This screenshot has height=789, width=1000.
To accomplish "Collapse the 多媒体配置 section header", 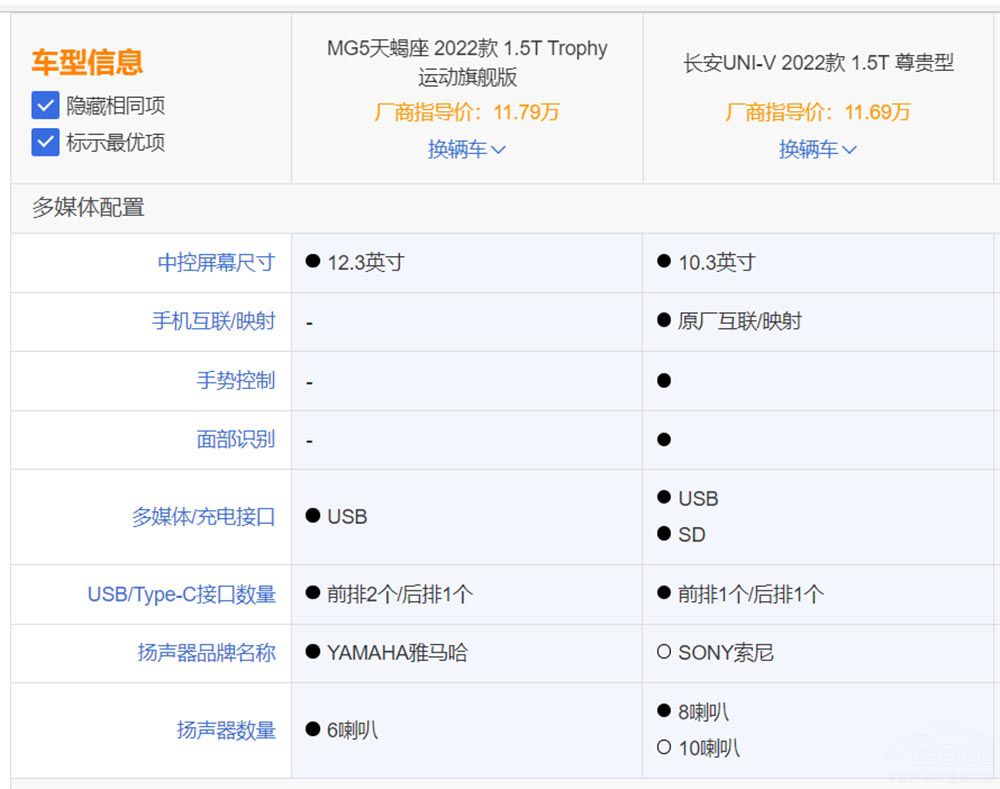I will pyautogui.click(x=88, y=207).
